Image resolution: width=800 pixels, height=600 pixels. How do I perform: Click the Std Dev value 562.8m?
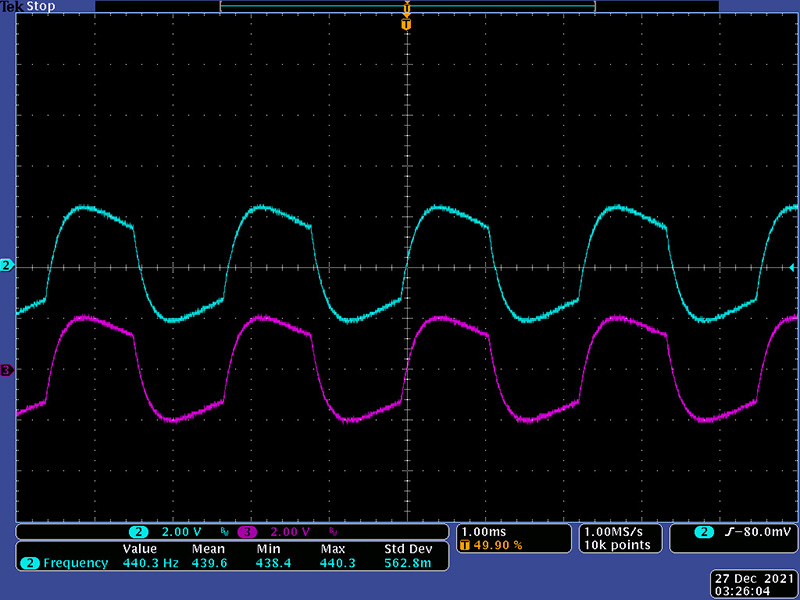(406, 564)
